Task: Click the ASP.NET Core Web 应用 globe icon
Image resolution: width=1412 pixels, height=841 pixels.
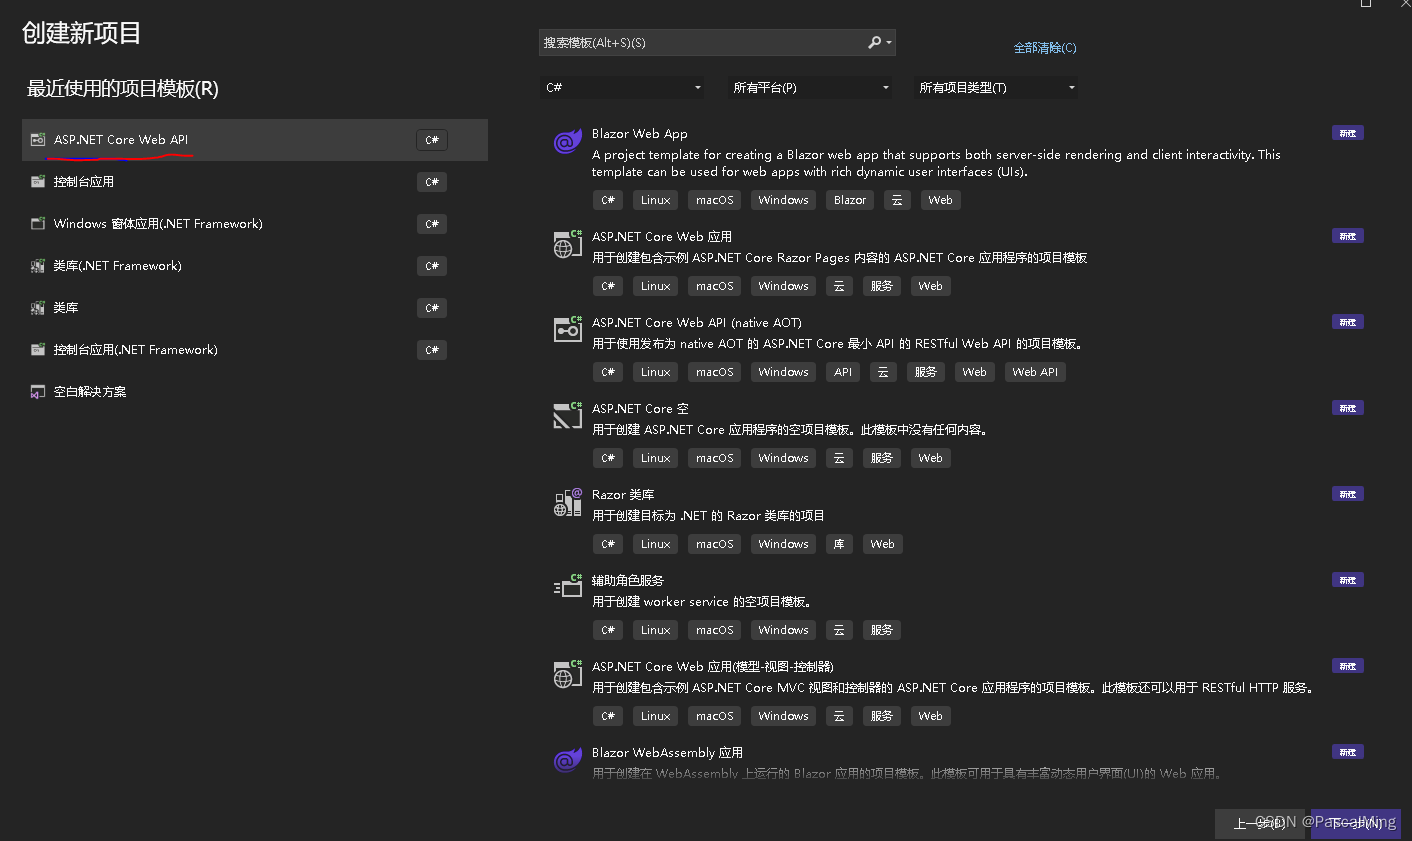Action: [x=568, y=244]
